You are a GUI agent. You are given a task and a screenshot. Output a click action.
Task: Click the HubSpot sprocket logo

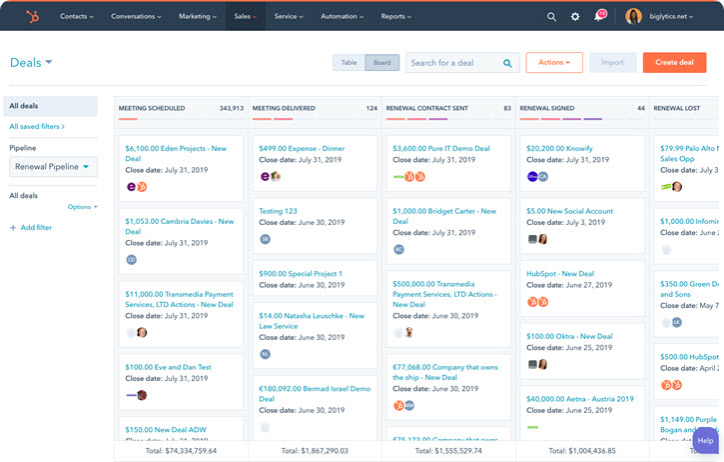[32, 17]
